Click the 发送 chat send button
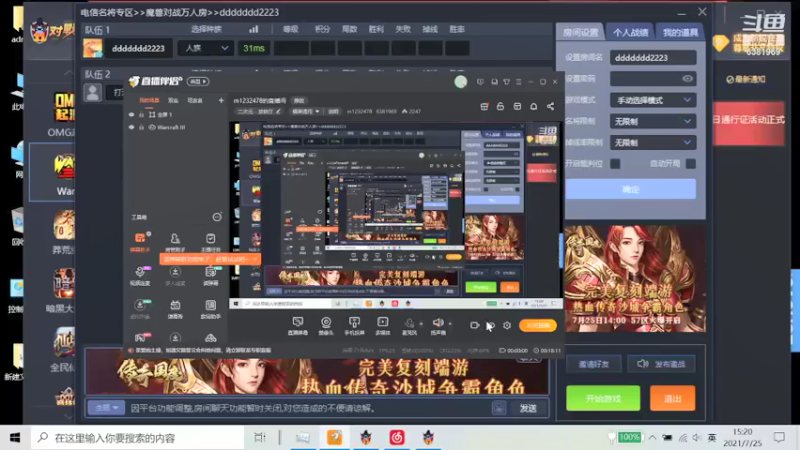This screenshot has width=800, height=450. [528, 408]
